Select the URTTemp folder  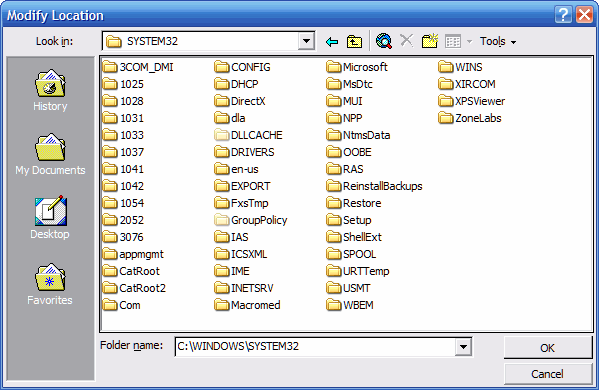click(x=358, y=271)
